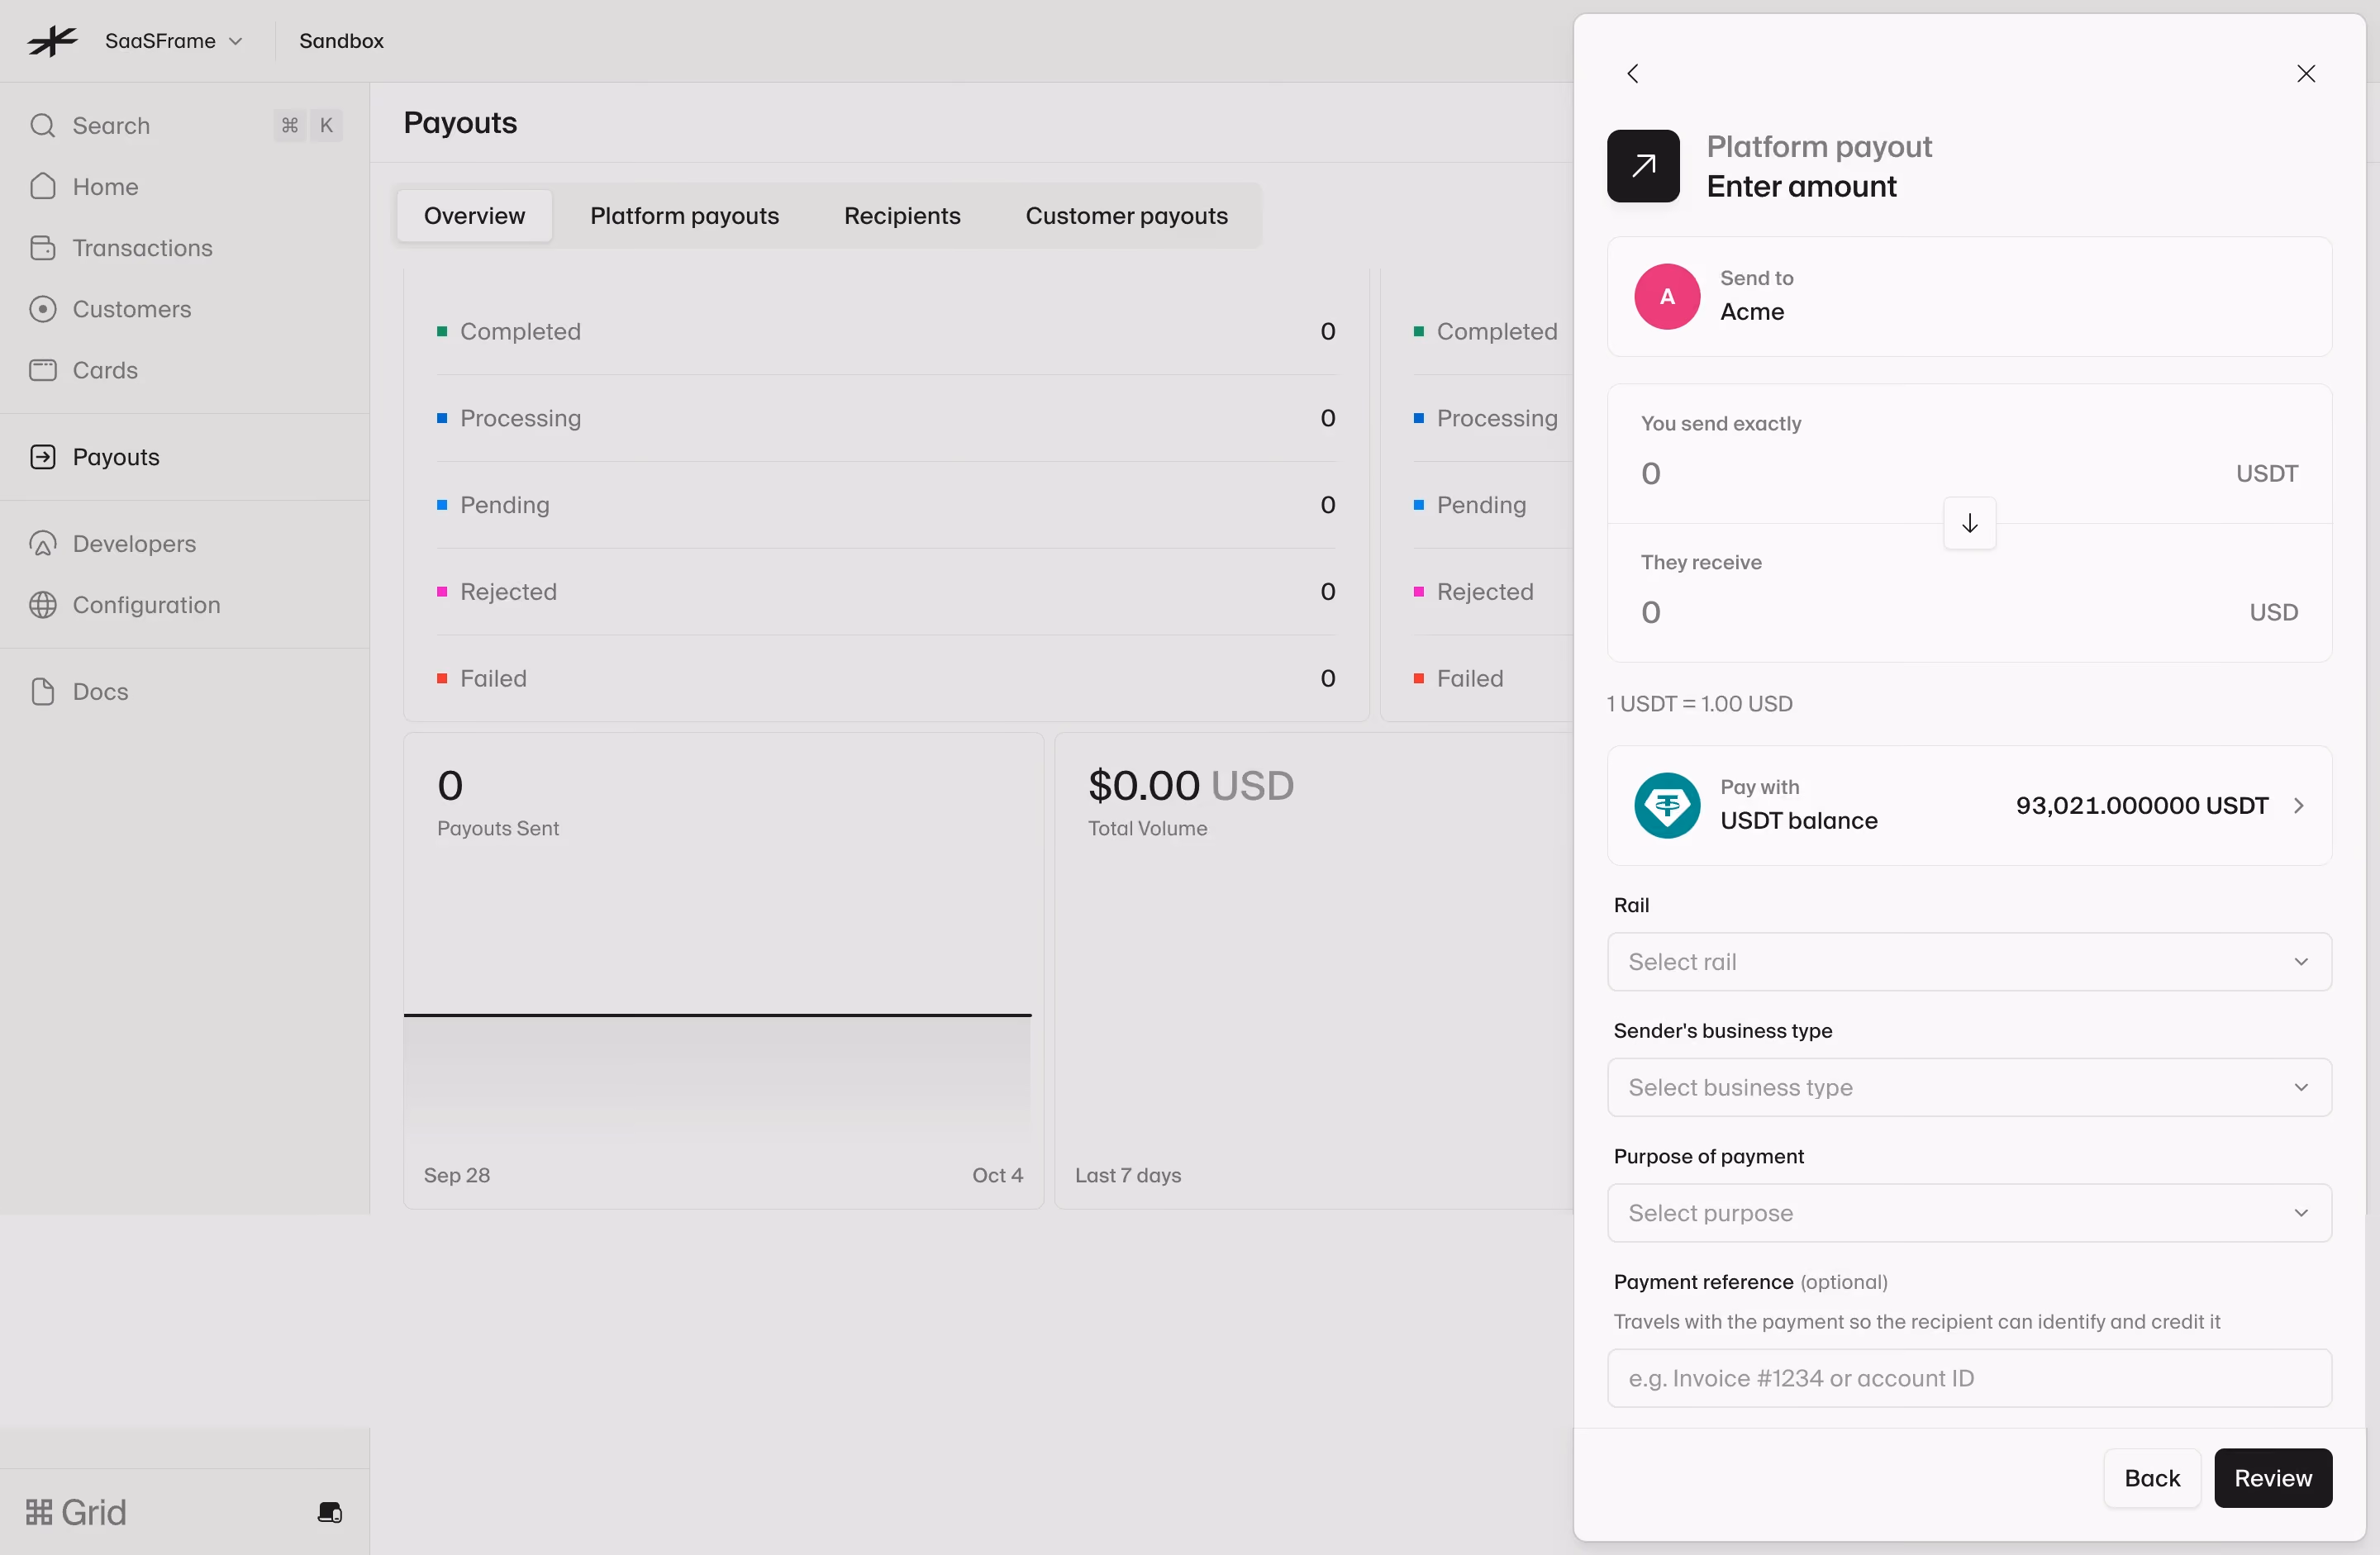
Task: Switch to the Platform payouts tab
Action: [684, 215]
